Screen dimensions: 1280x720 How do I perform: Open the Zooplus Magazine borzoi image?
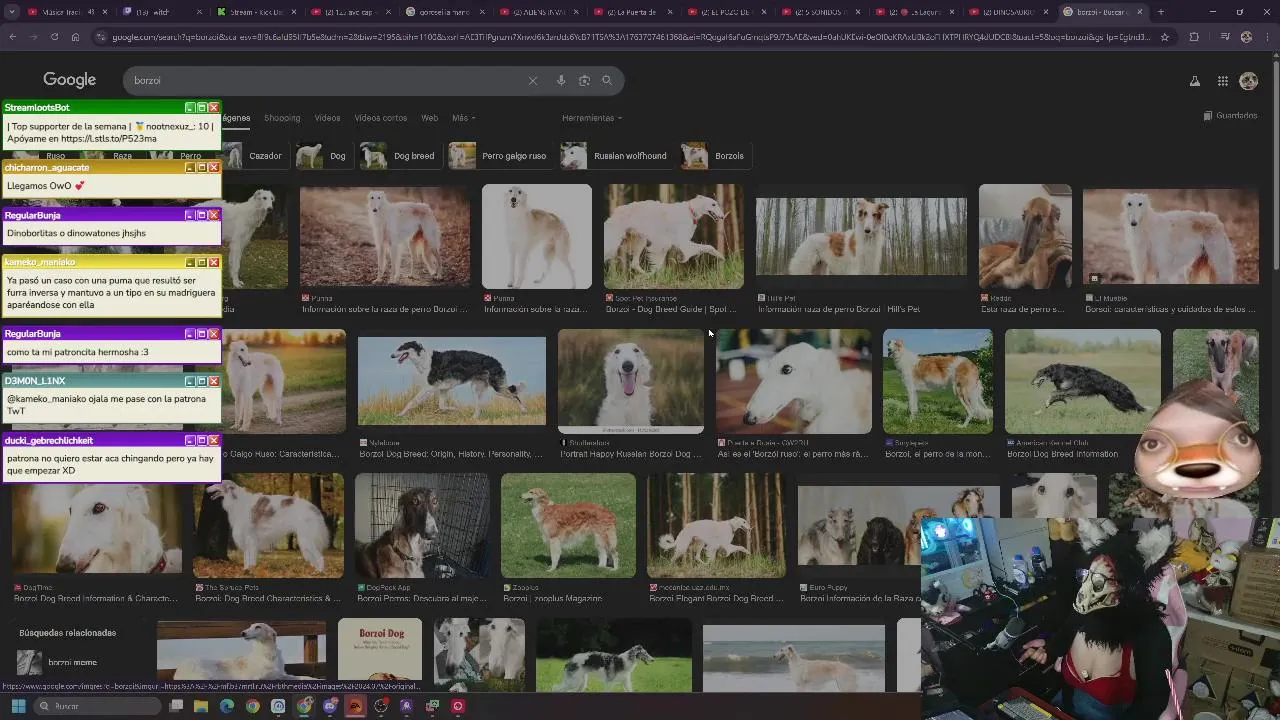[568, 525]
